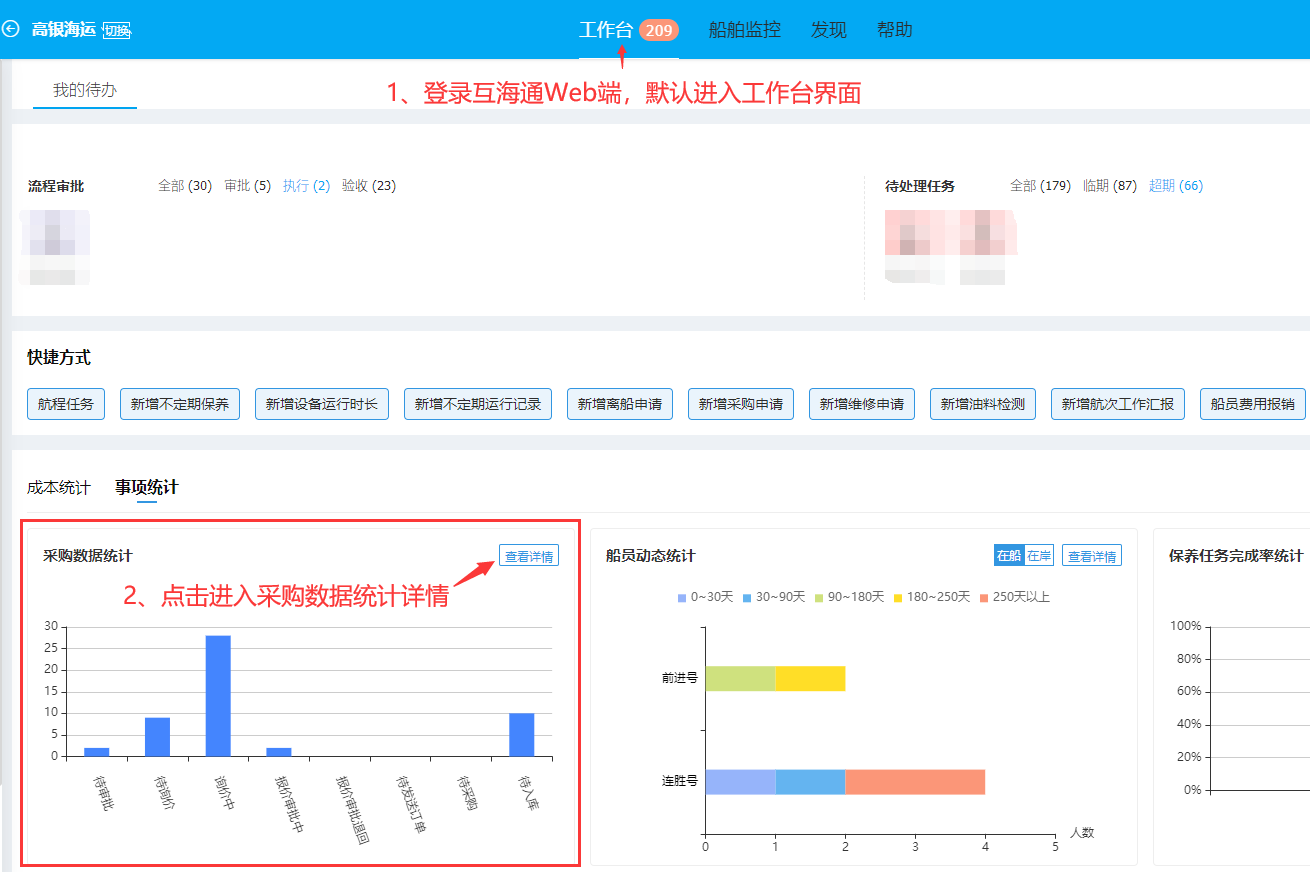Select the 在岸 toggle option
Screen dimensions: 1310x872
1039,556
